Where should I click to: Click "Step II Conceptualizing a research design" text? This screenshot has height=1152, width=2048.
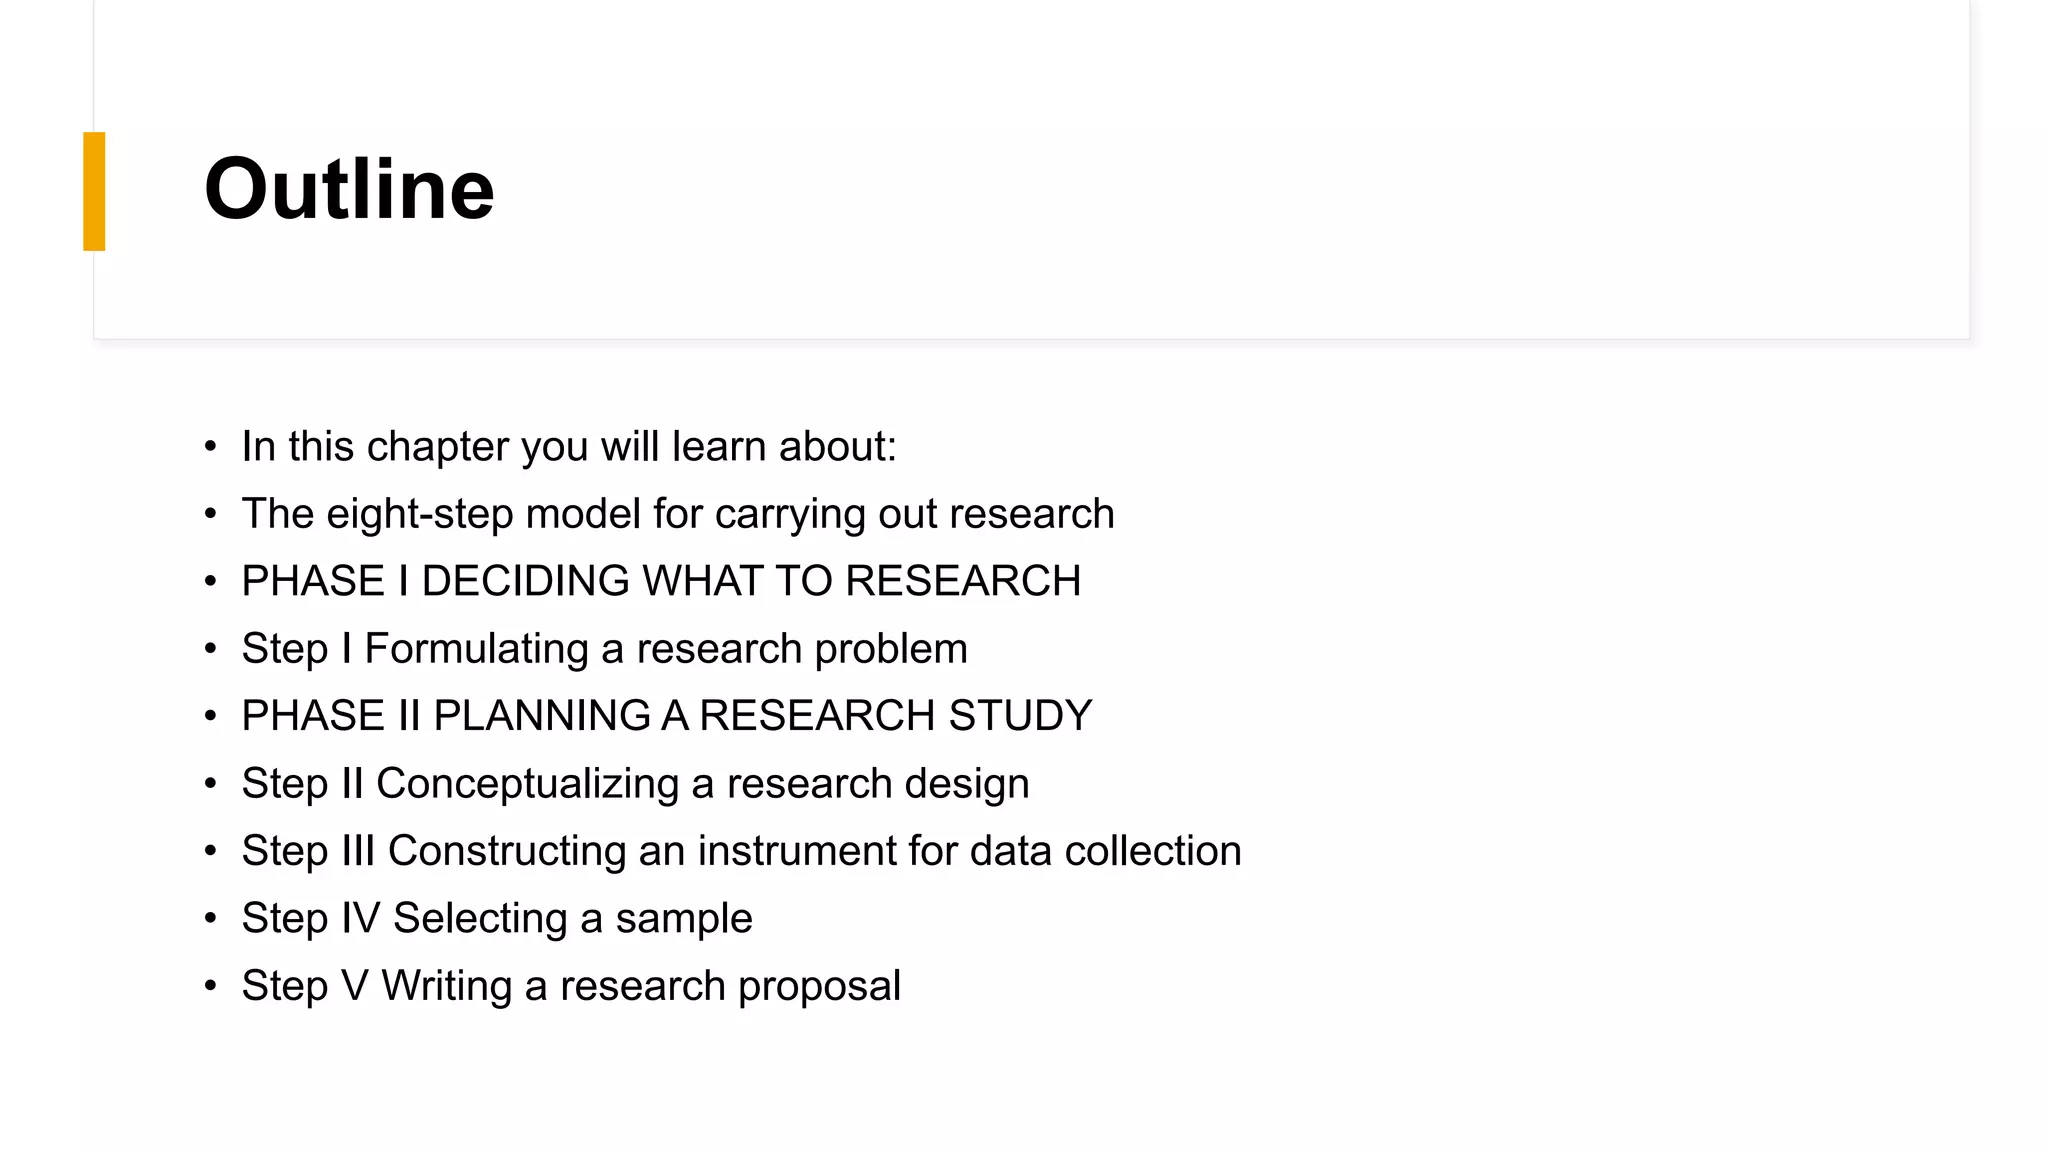[635, 784]
